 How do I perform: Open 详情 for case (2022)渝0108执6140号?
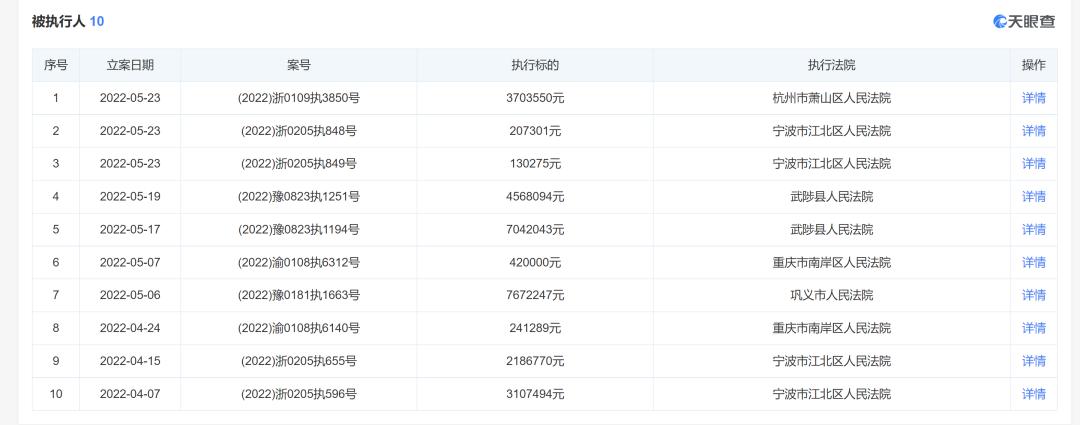click(x=1033, y=328)
